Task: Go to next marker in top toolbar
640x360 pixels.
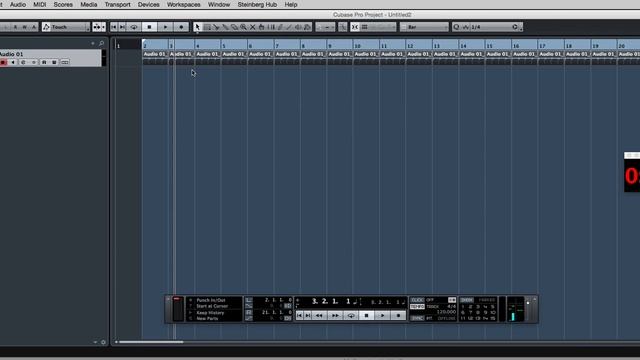Action: (x=122, y=27)
